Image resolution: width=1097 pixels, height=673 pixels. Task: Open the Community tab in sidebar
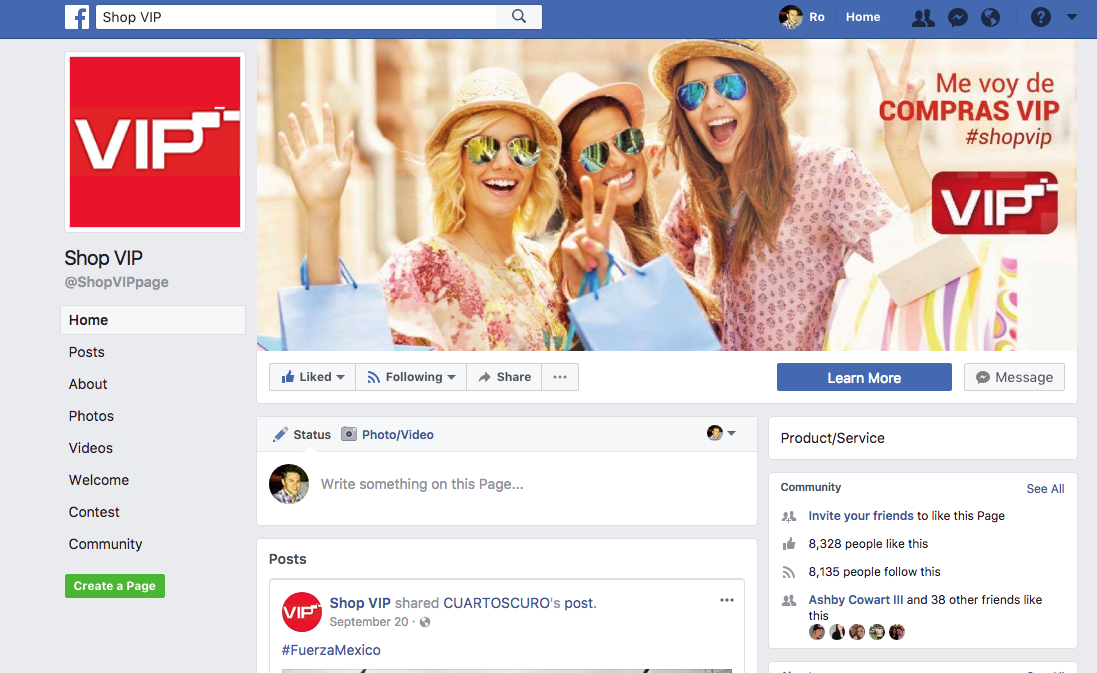click(x=105, y=544)
